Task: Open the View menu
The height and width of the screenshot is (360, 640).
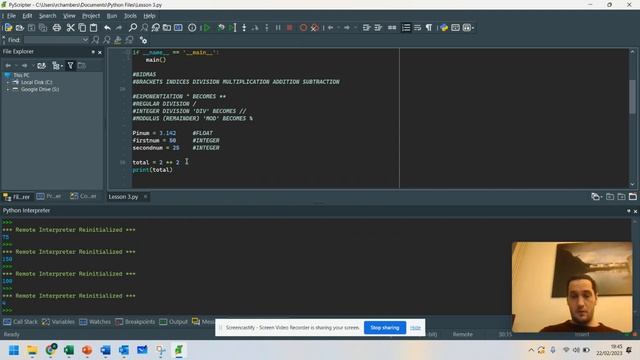Action: click(69, 16)
